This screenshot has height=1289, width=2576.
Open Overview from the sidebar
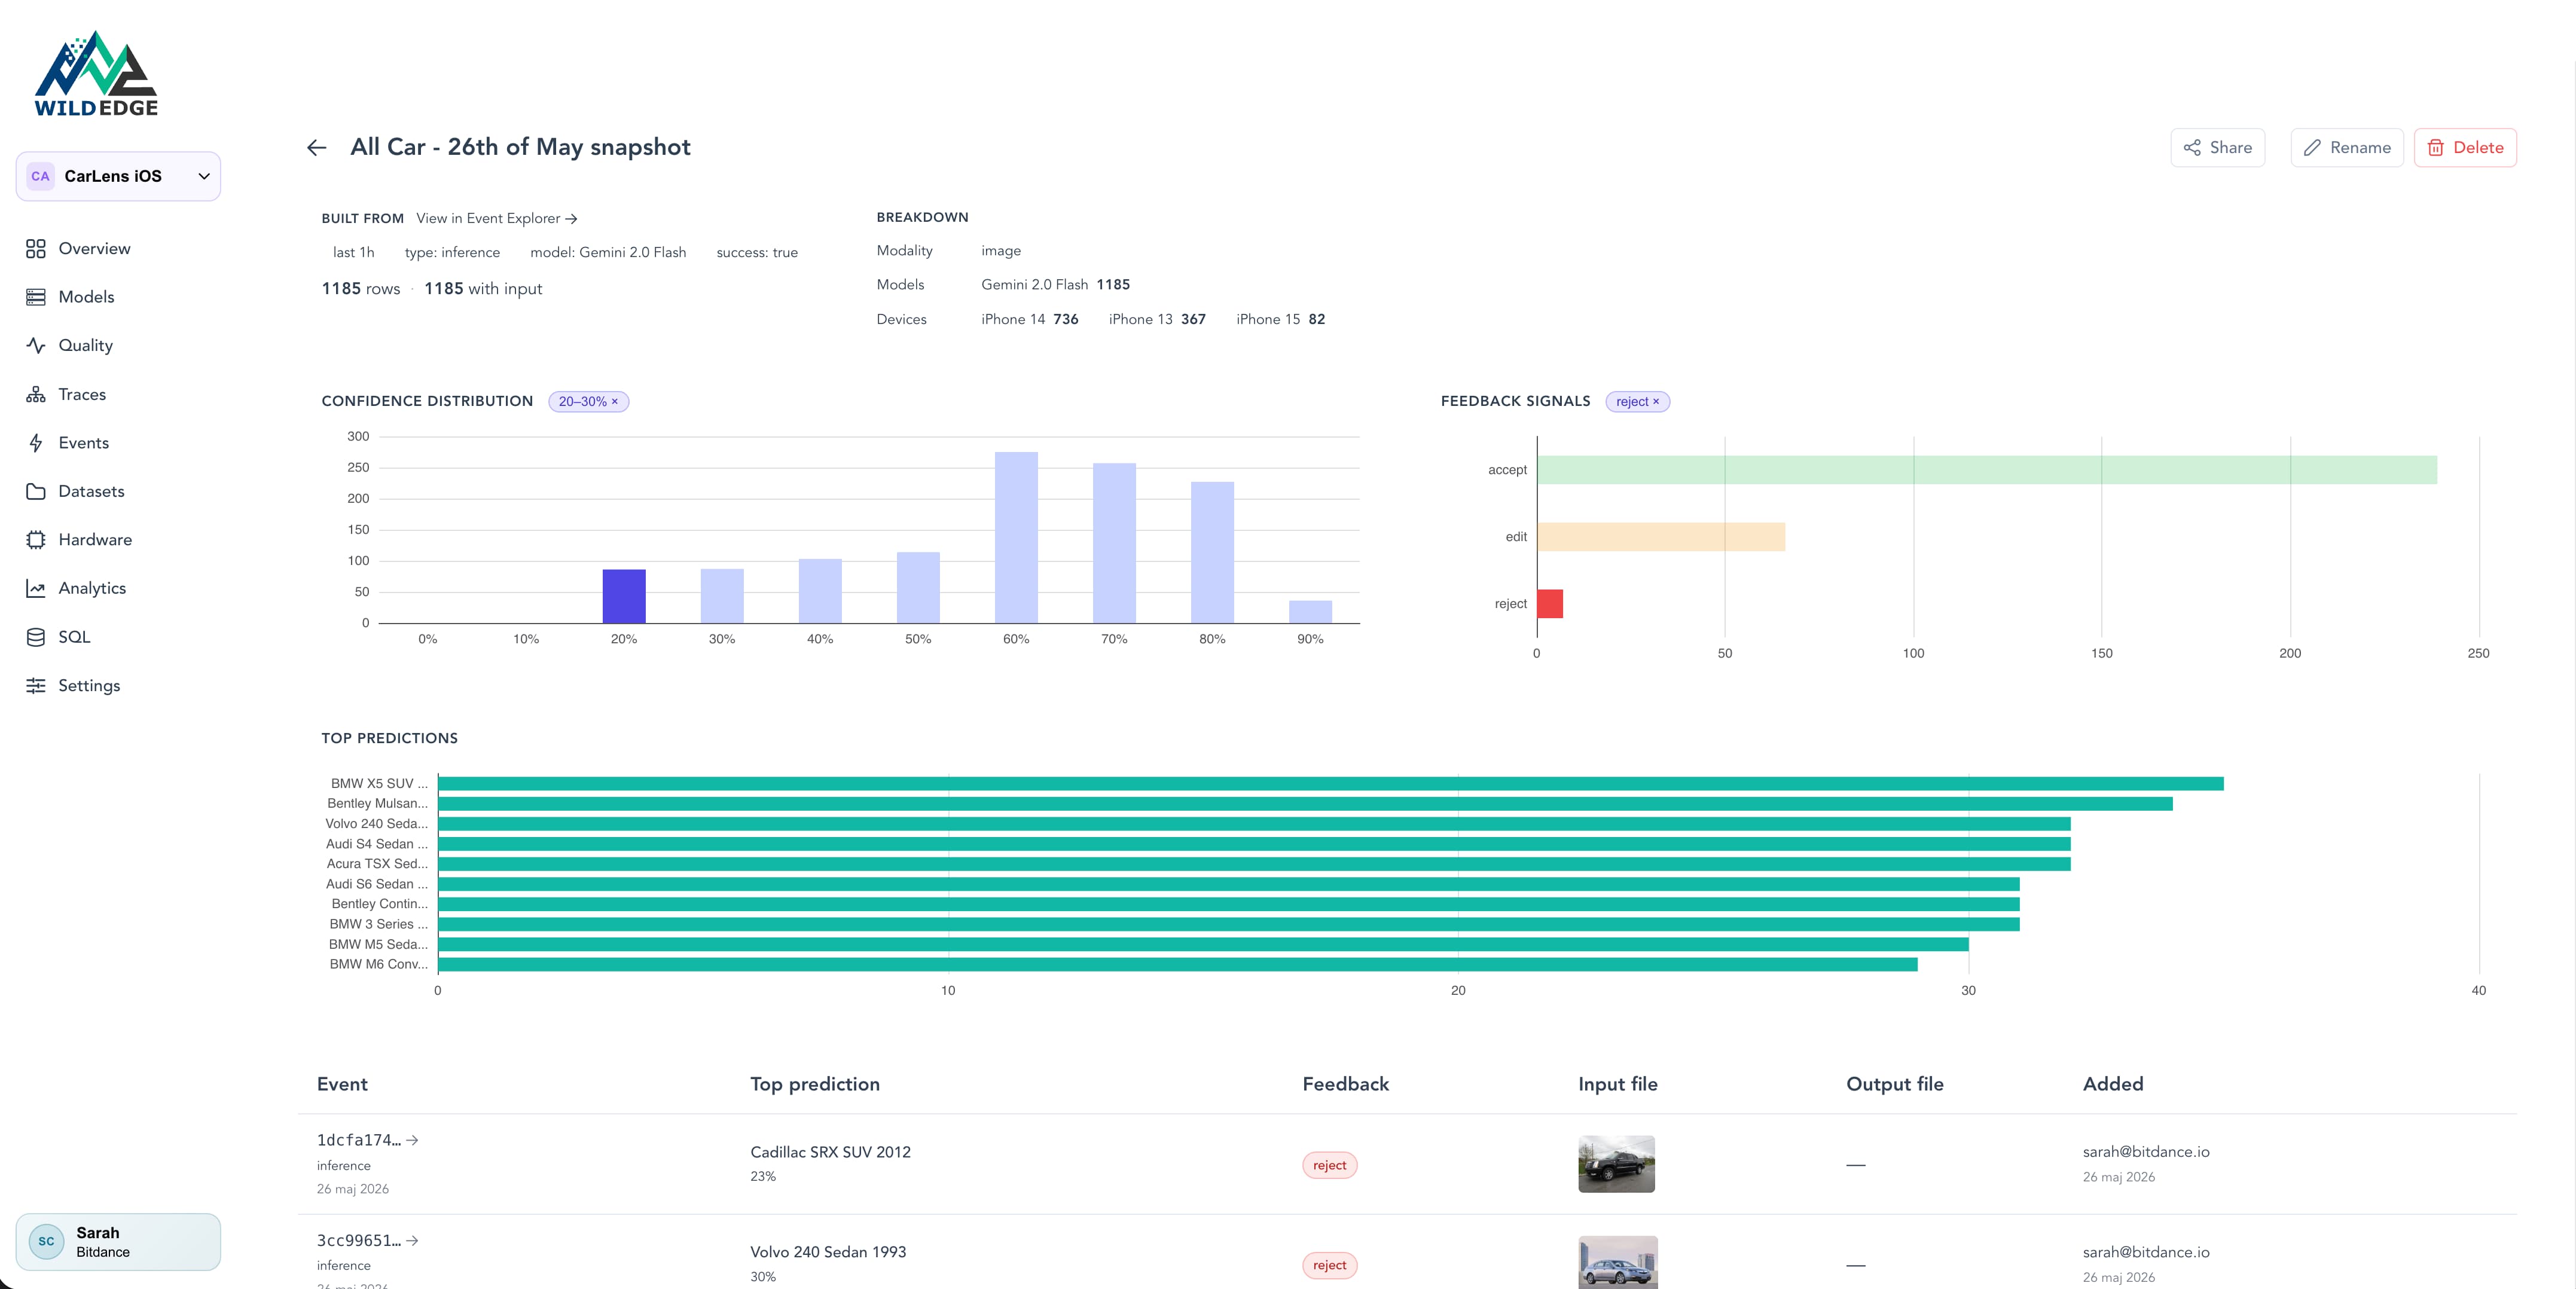coord(94,249)
